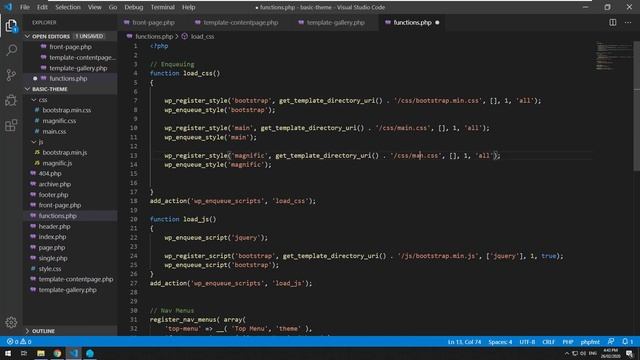Viewport: 640px width, 360px height.
Task: Open the Extensions view icon
Action: (x=11, y=125)
